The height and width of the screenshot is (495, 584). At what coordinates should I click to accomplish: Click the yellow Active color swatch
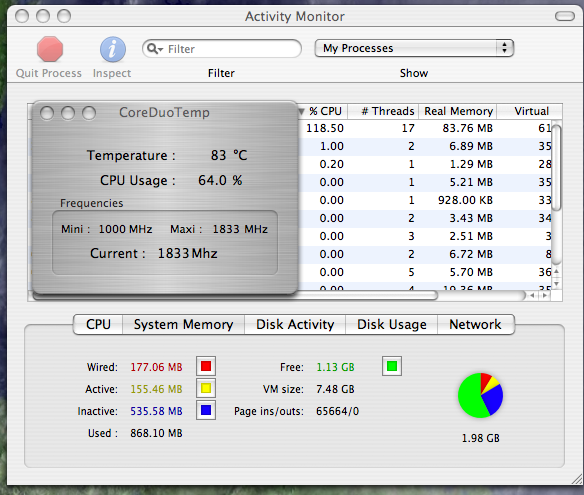pos(206,388)
